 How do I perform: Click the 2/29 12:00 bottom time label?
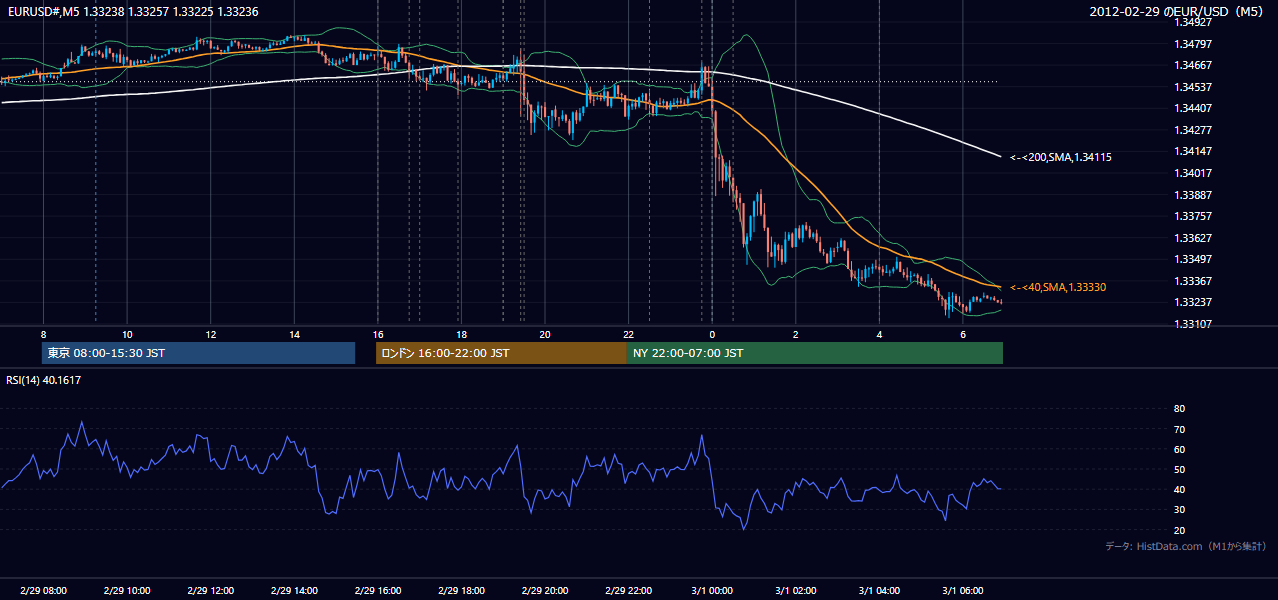pos(211,591)
